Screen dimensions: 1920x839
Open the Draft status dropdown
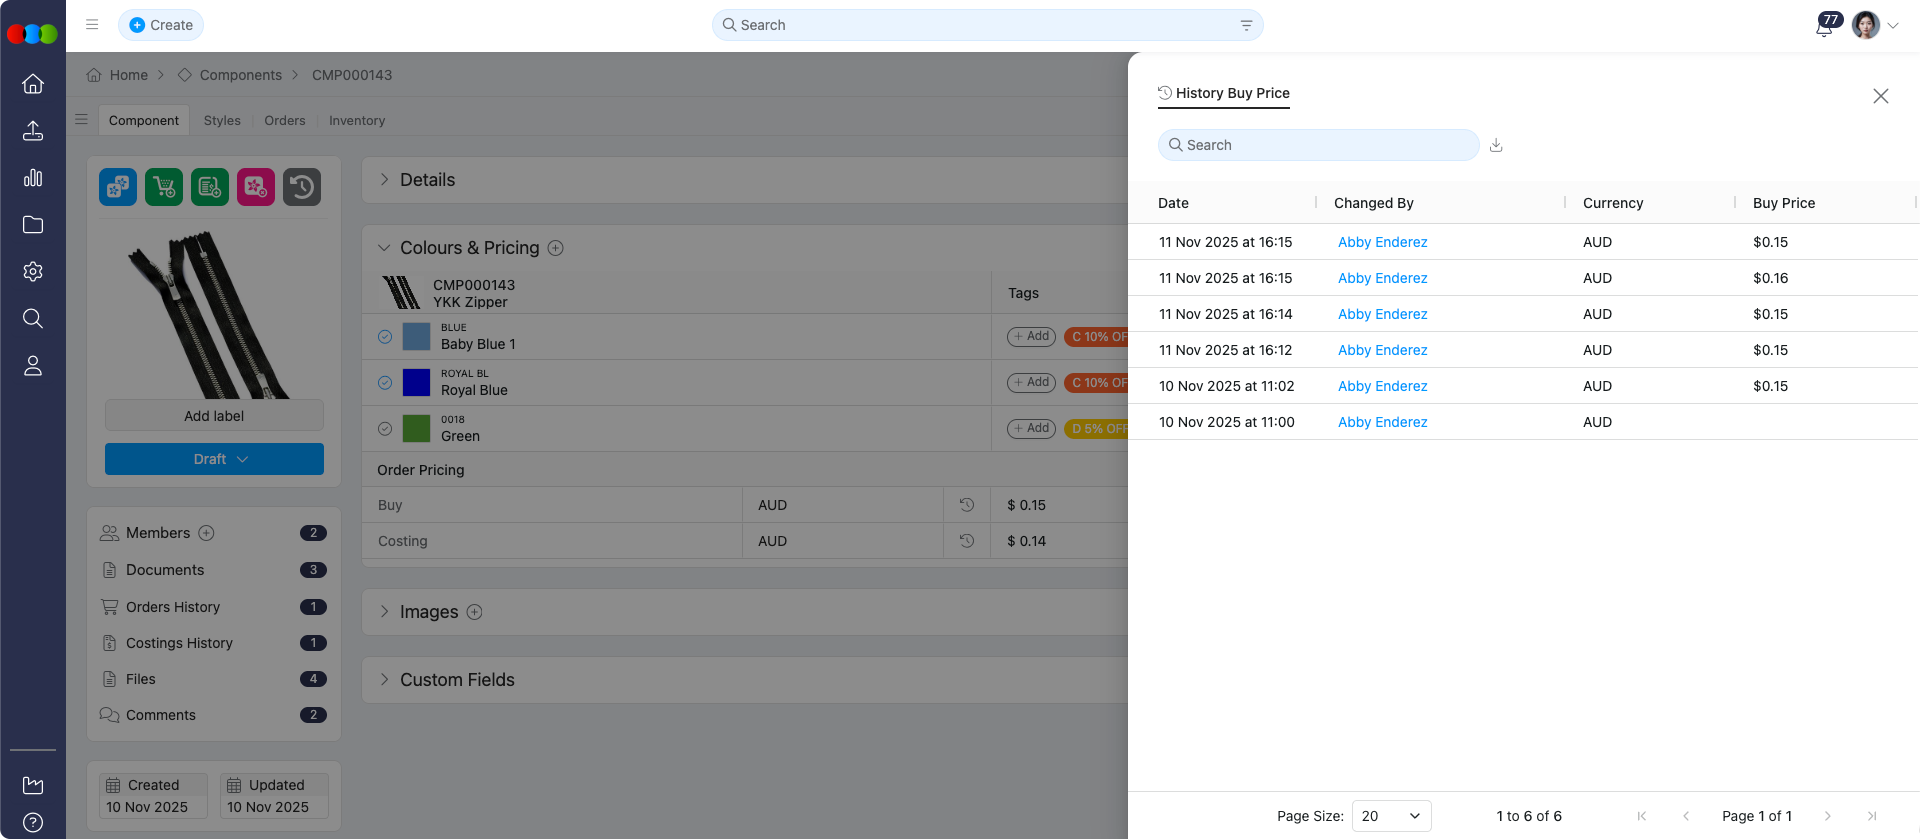(214, 459)
